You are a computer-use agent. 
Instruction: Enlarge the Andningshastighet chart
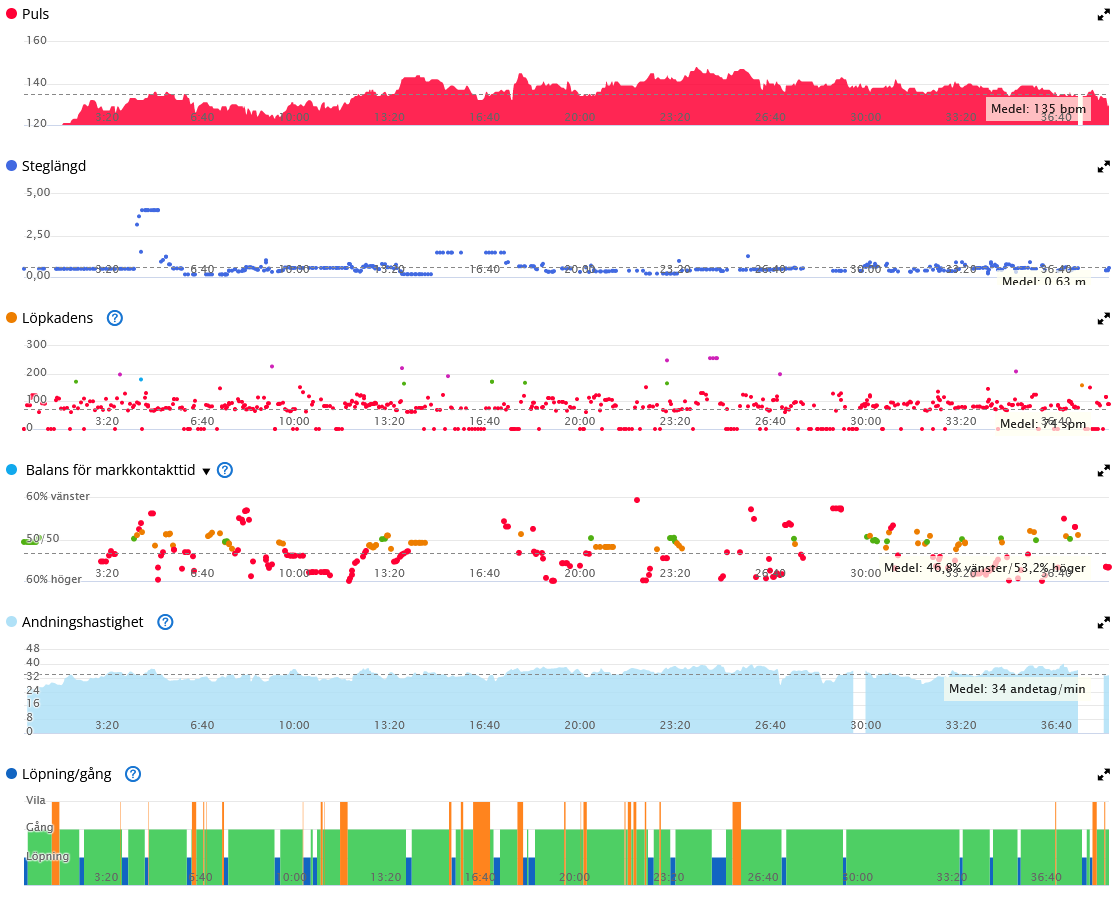1103,622
